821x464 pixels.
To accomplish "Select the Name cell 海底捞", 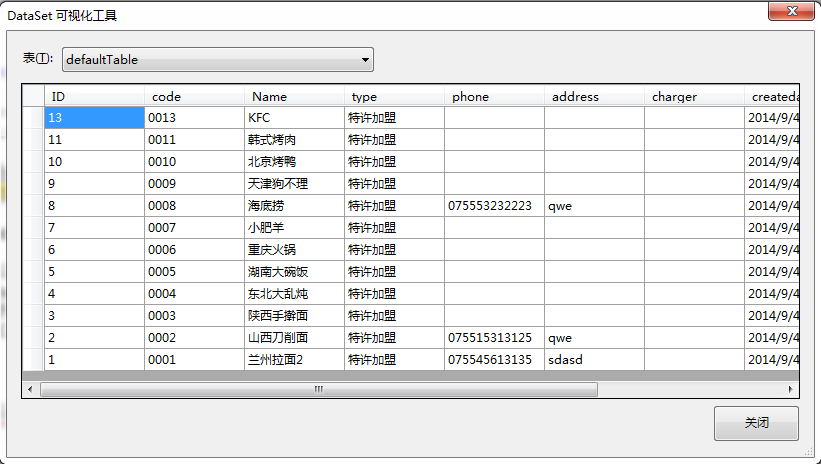I will 294,206.
